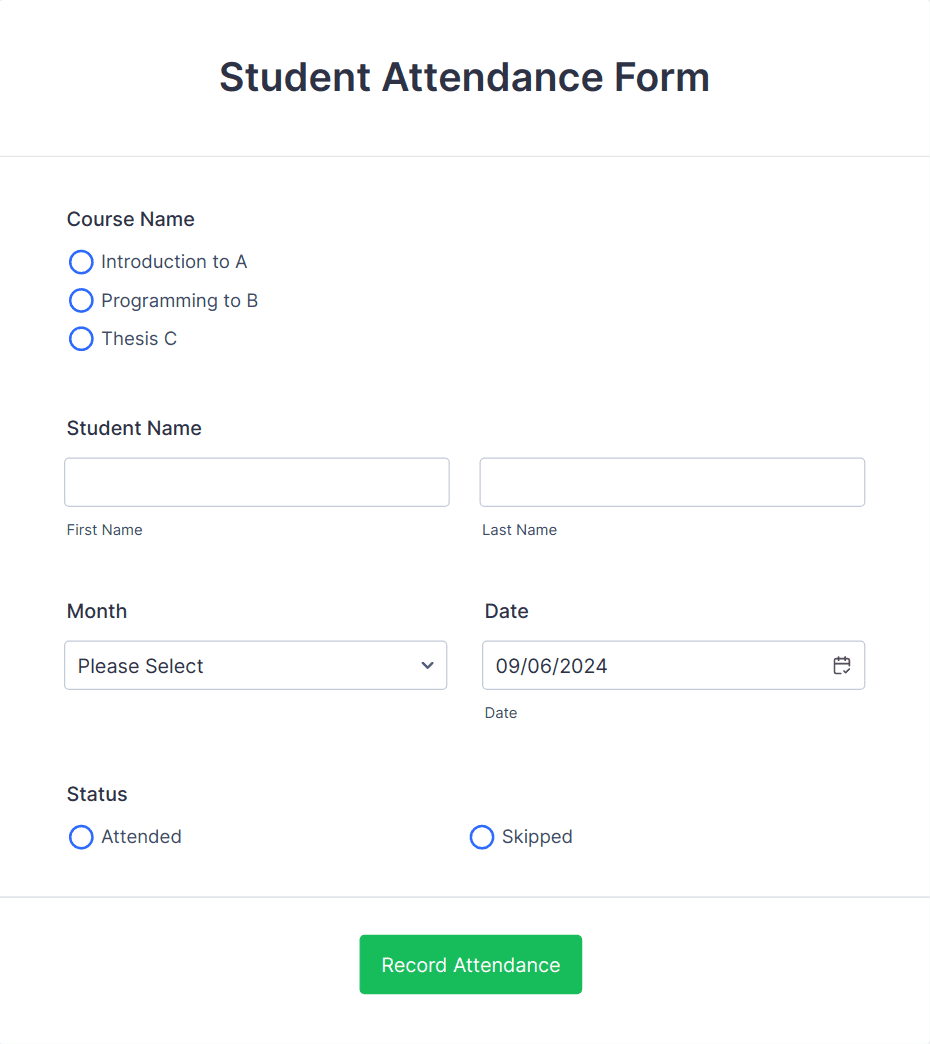This screenshot has height=1044, width=930.
Task: Click the chevron on the Month selector
Action: coord(427,665)
